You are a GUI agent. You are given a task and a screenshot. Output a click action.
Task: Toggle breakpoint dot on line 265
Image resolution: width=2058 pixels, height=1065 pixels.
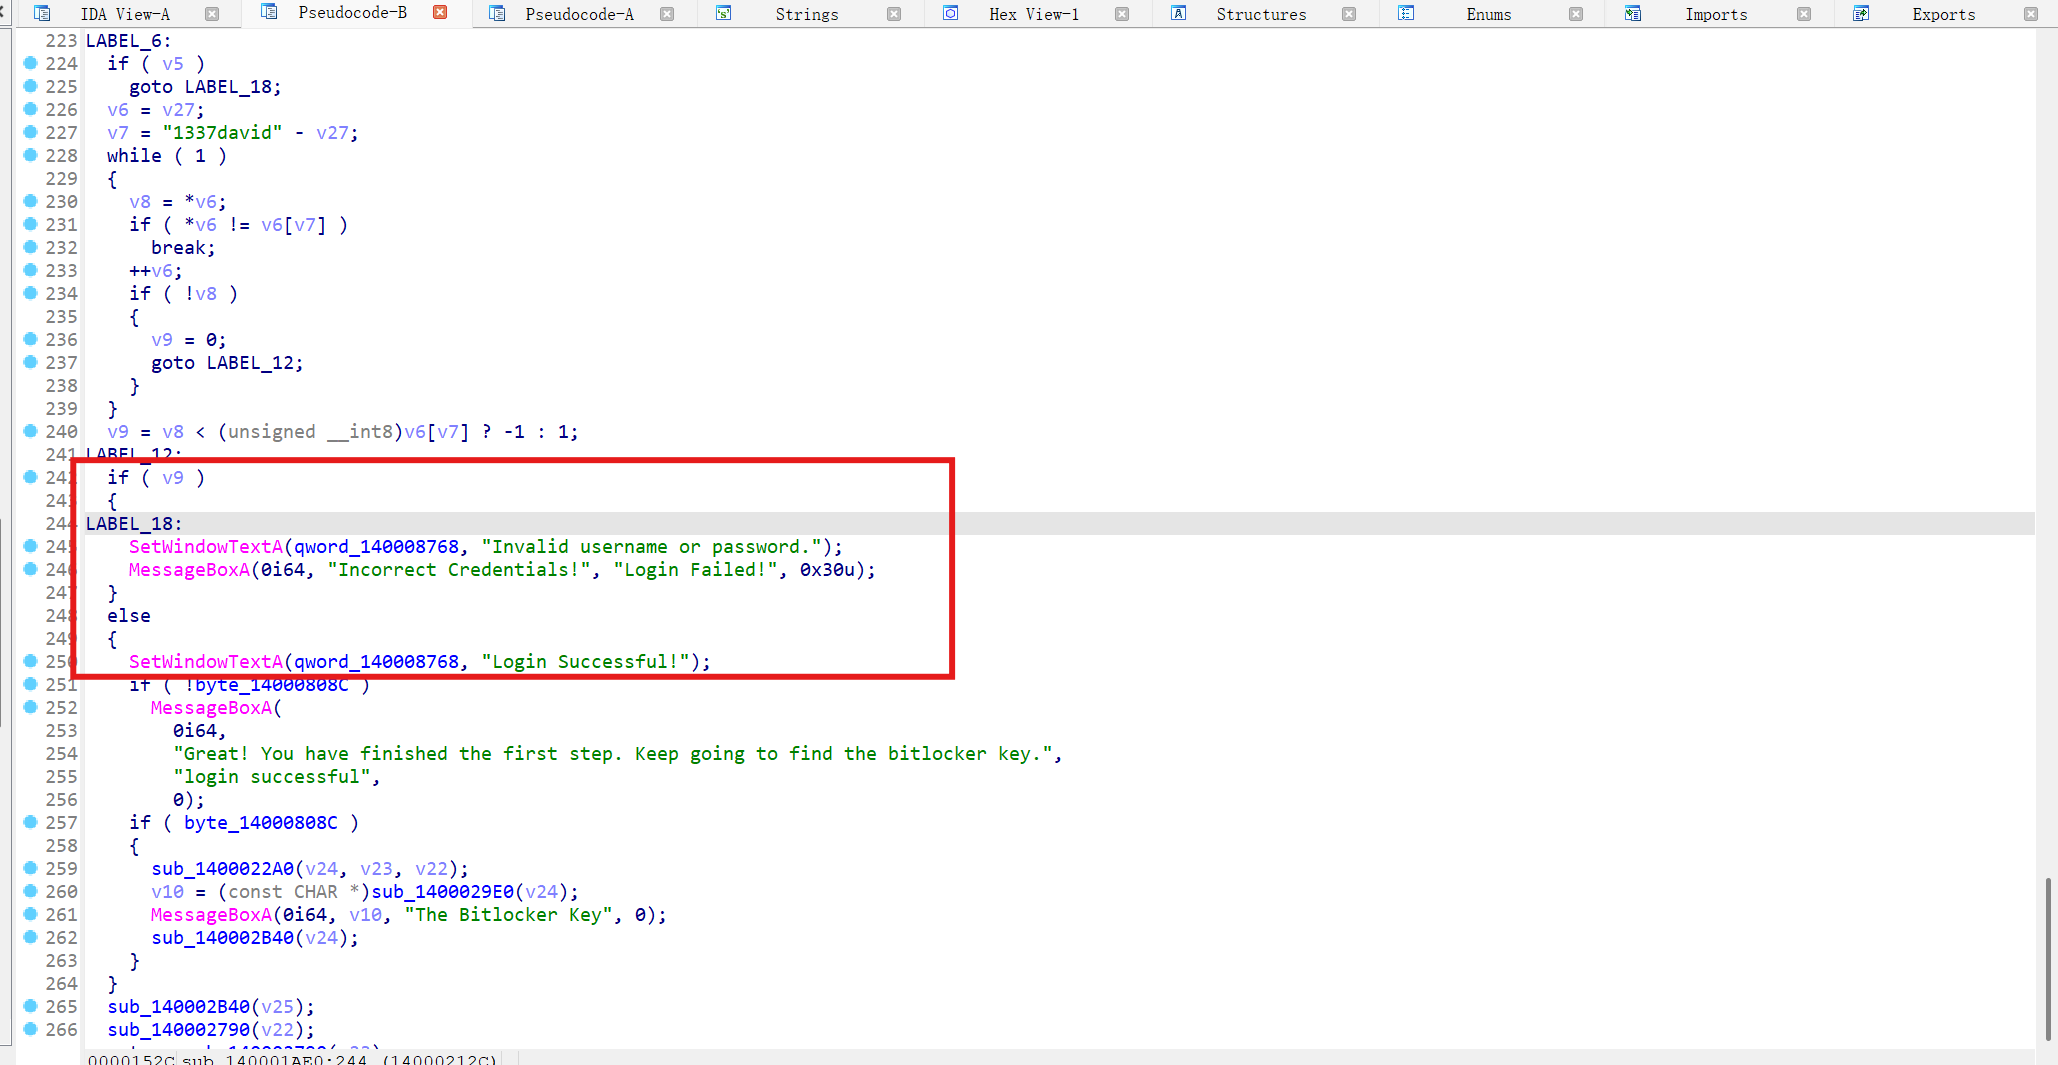click(x=30, y=1006)
